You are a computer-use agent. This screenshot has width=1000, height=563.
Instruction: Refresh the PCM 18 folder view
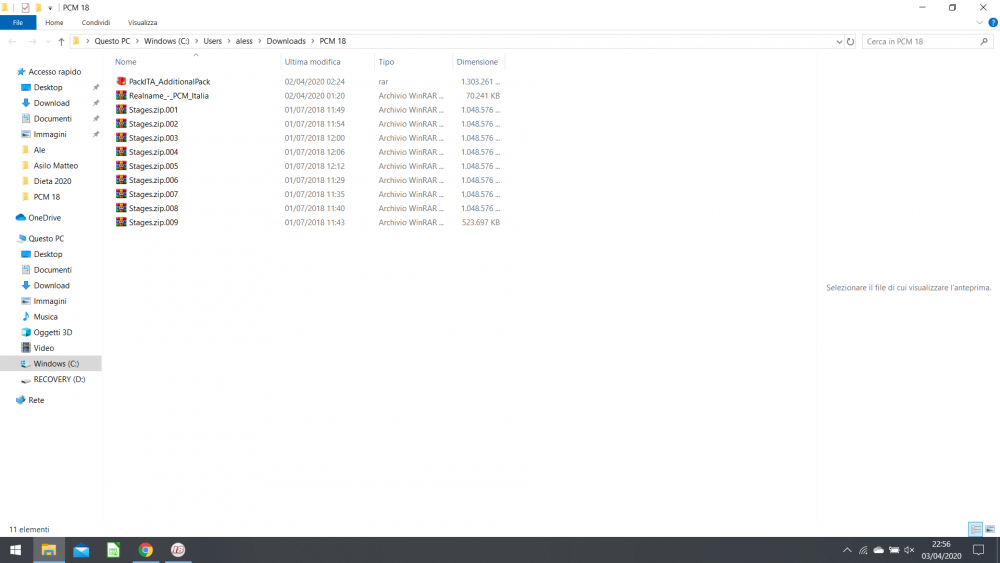[850, 41]
